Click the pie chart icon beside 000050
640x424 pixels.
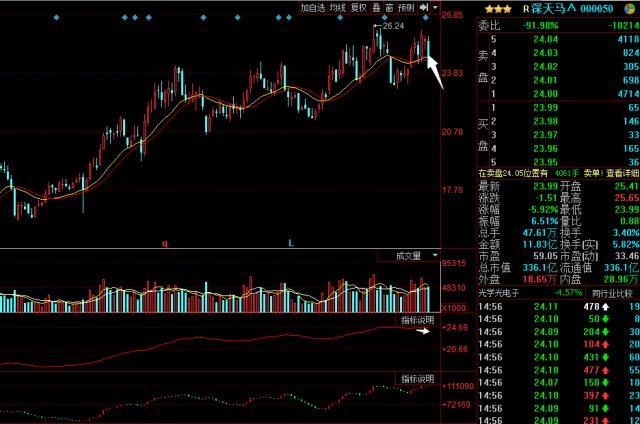click(x=630, y=9)
